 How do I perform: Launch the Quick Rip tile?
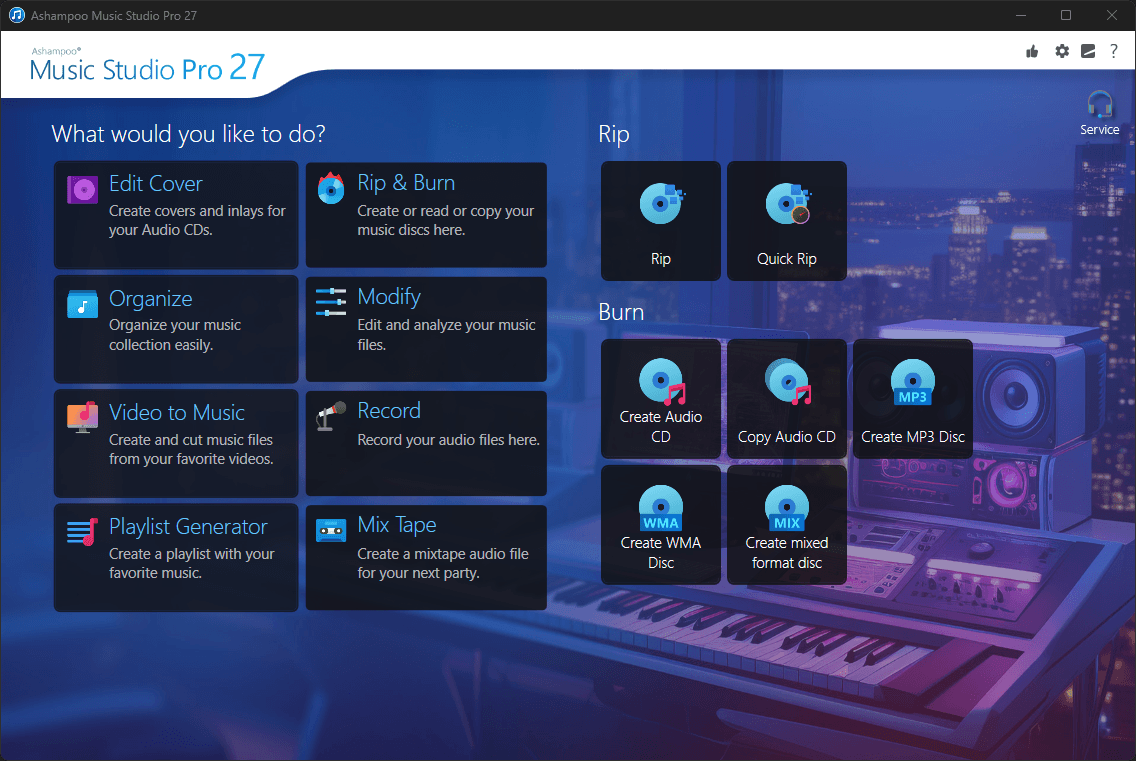787,221
